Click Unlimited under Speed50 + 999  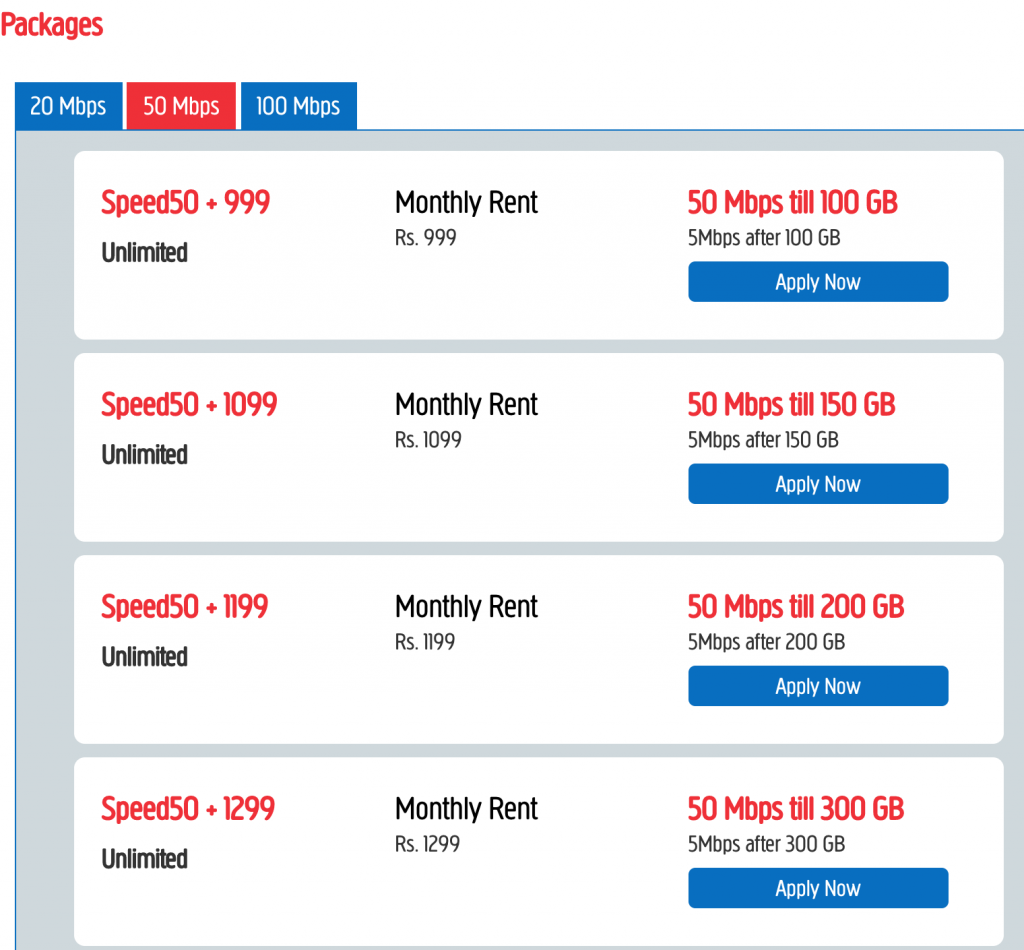point(144,253)
